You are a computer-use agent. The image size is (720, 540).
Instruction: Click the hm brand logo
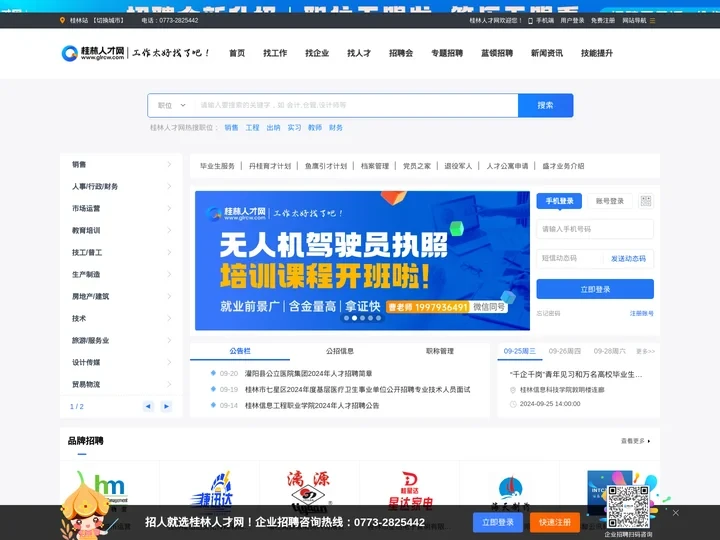click(x=108, y=488)
